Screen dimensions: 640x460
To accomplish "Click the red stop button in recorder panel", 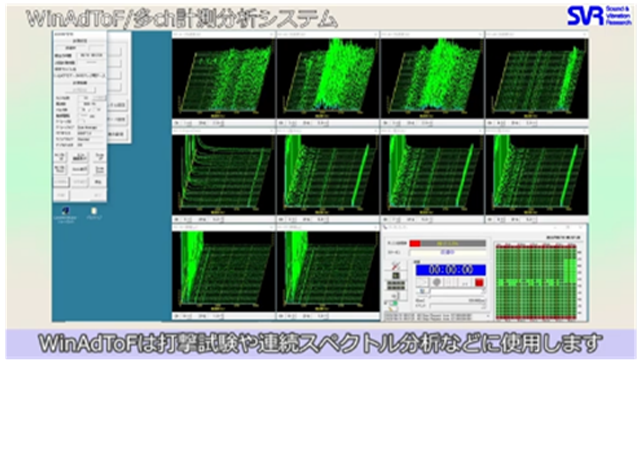I will (x=479, y=282).
